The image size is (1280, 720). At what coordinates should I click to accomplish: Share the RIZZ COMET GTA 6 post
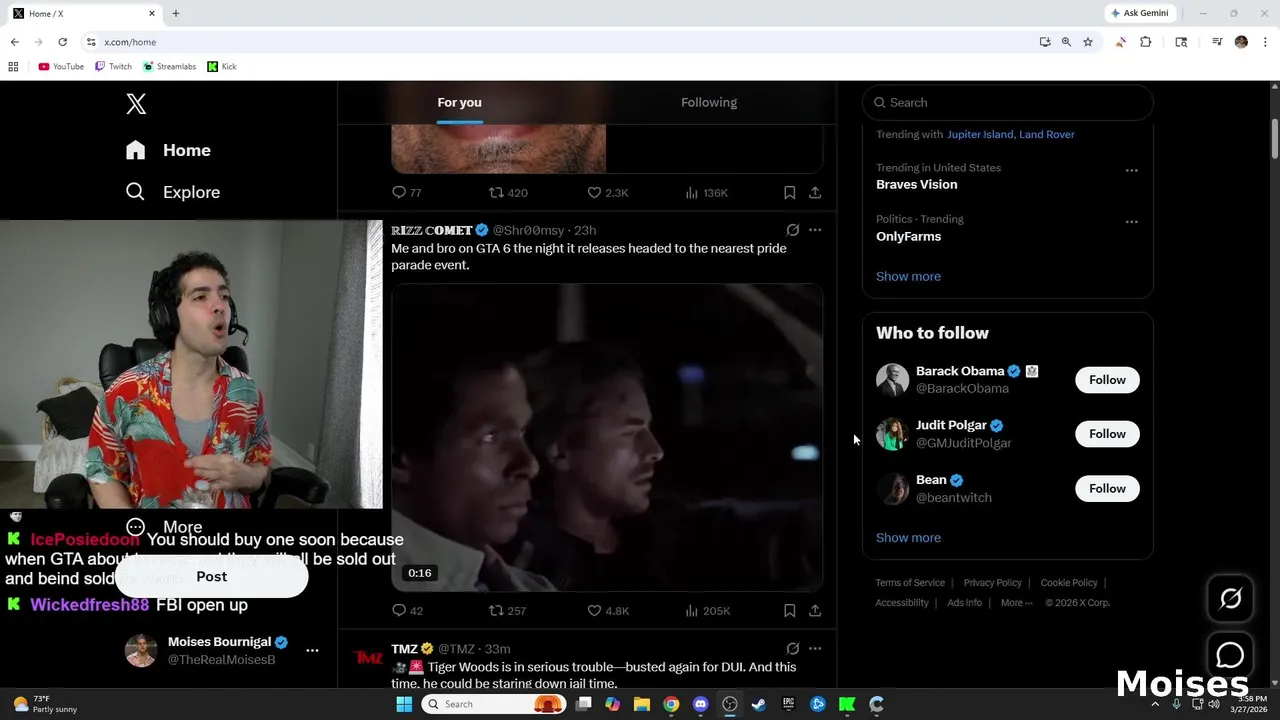tap(815, 610)
